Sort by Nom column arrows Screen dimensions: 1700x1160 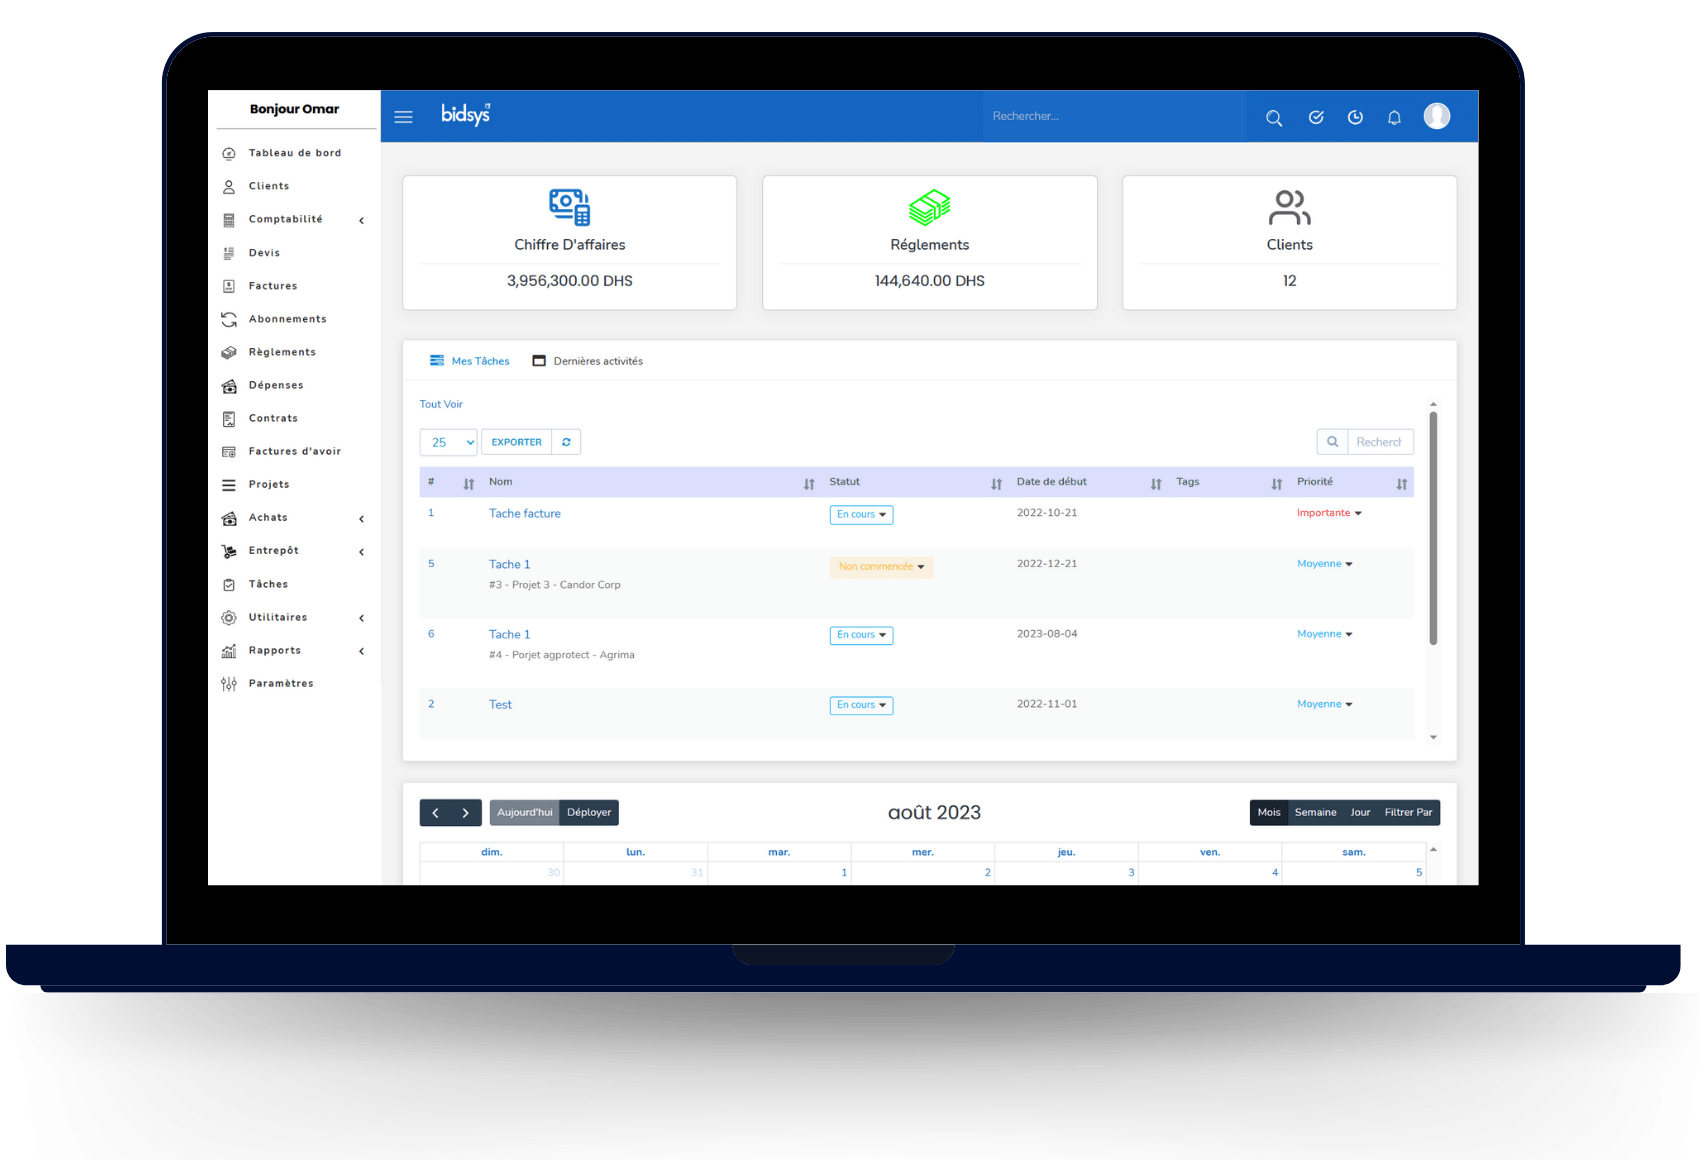click(809, 484)
